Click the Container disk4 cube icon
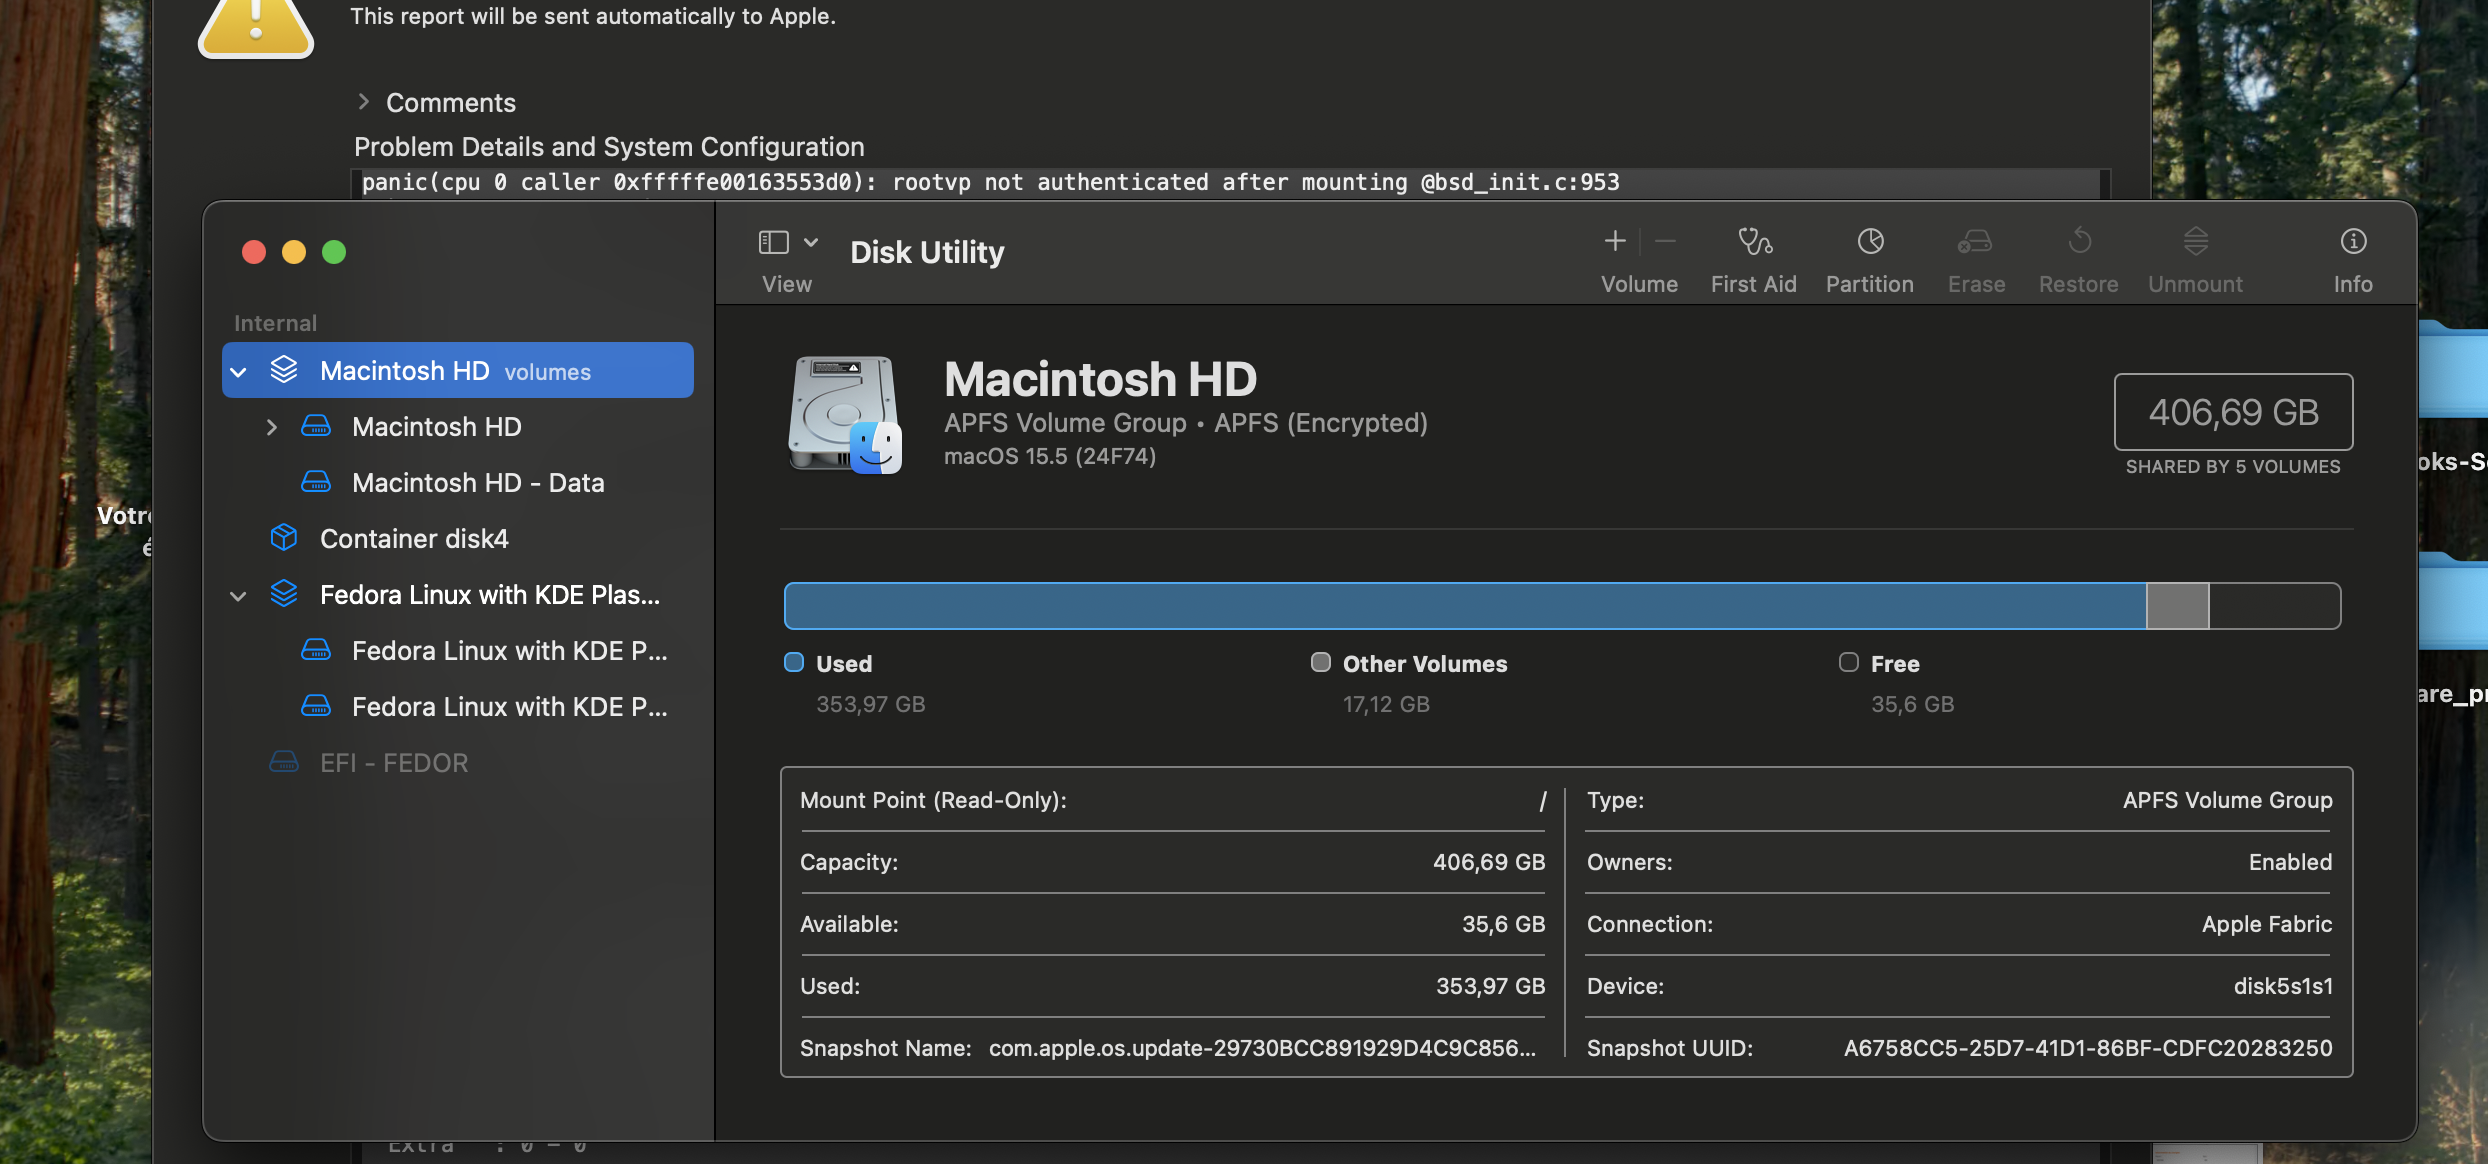Image resolution: width=2488 pixels, height=1164 pixels. 284,538
